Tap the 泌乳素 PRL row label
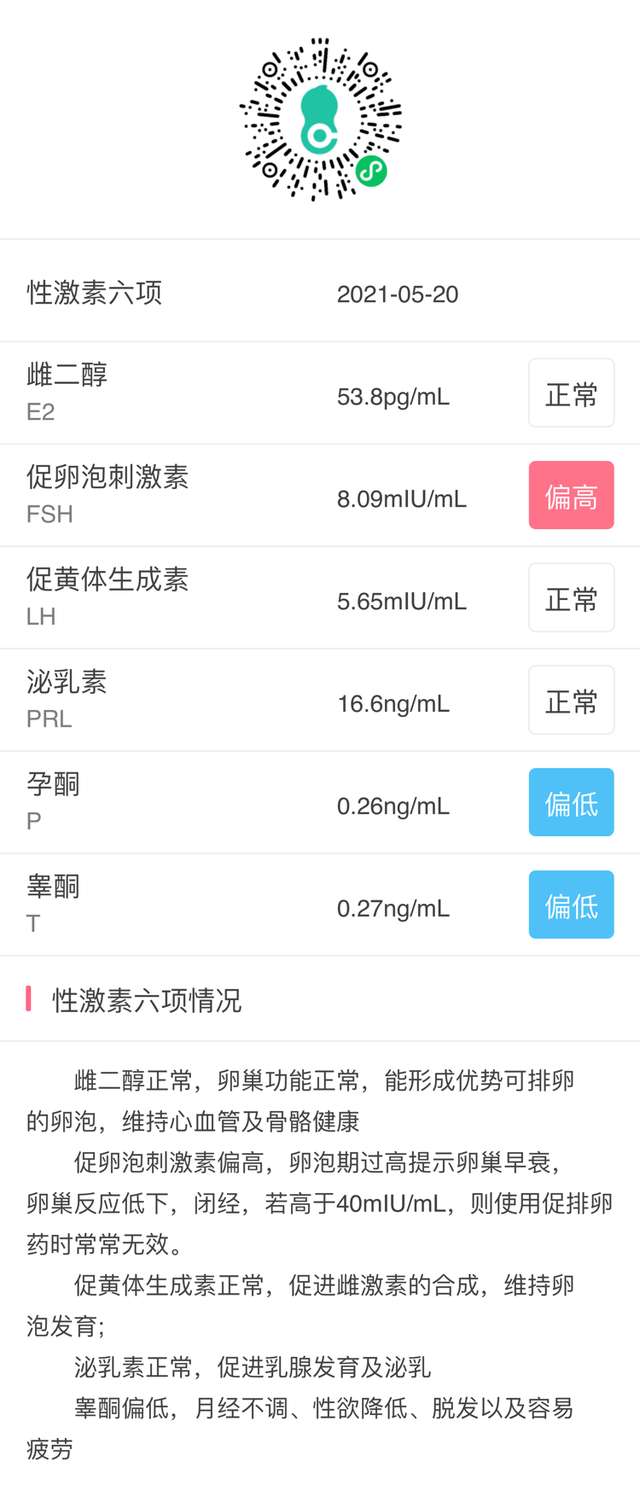This screenshot has height=1502, width=640. pos(66,699)
